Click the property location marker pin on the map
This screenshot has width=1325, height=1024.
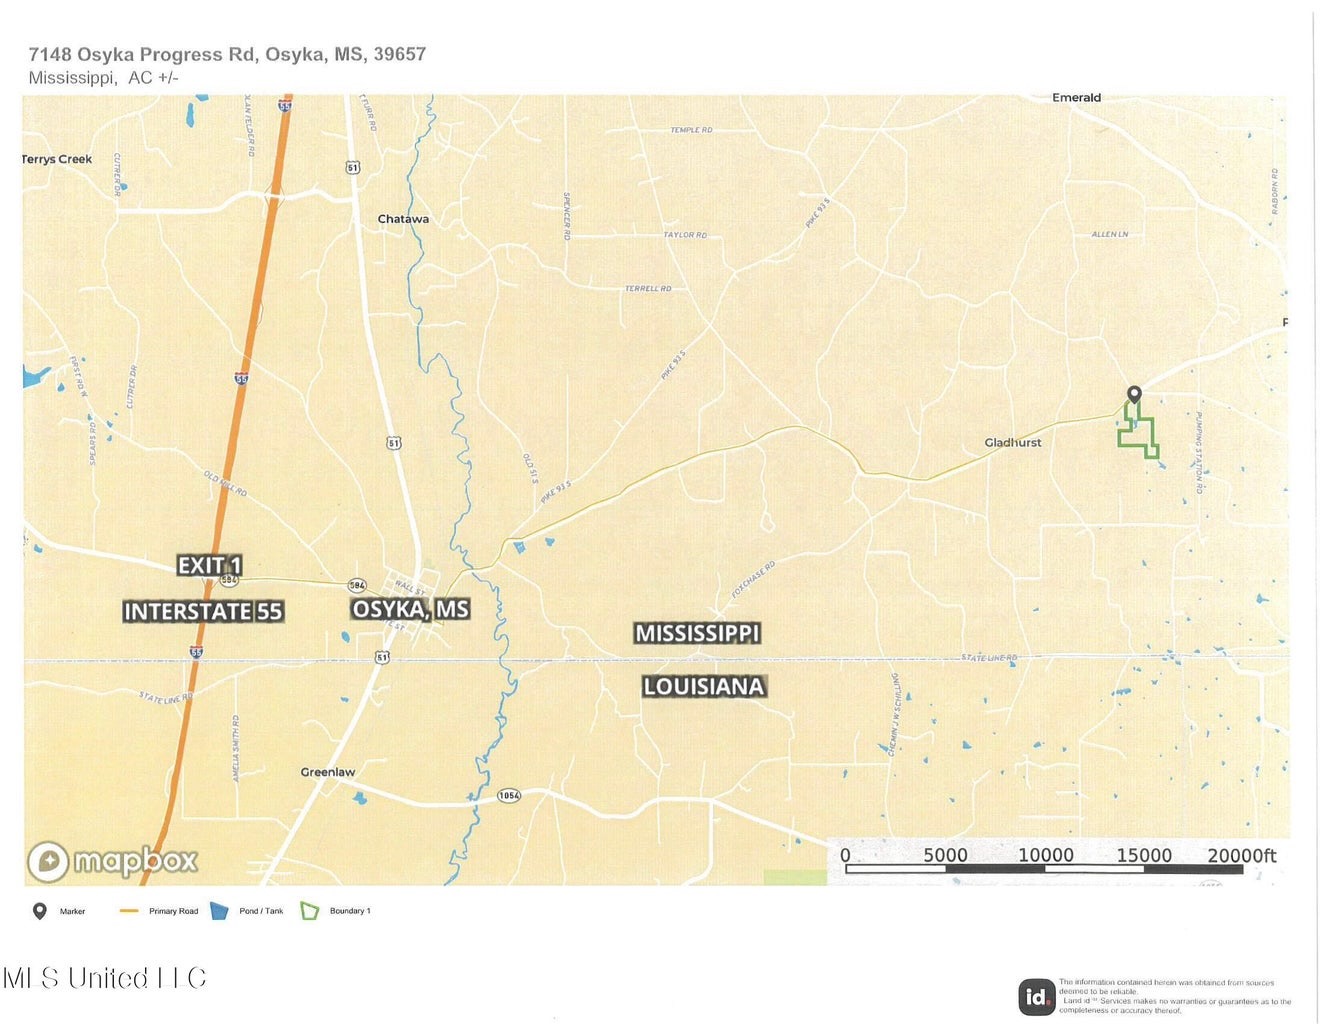tap(1133, 395)
